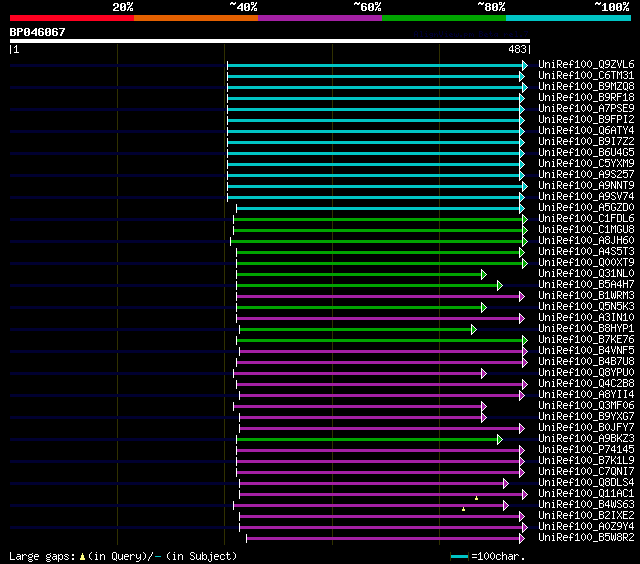Select the UniRef100_B9I7Z2 label
This screenshot has height=564, width=640.
click(586, 142)
